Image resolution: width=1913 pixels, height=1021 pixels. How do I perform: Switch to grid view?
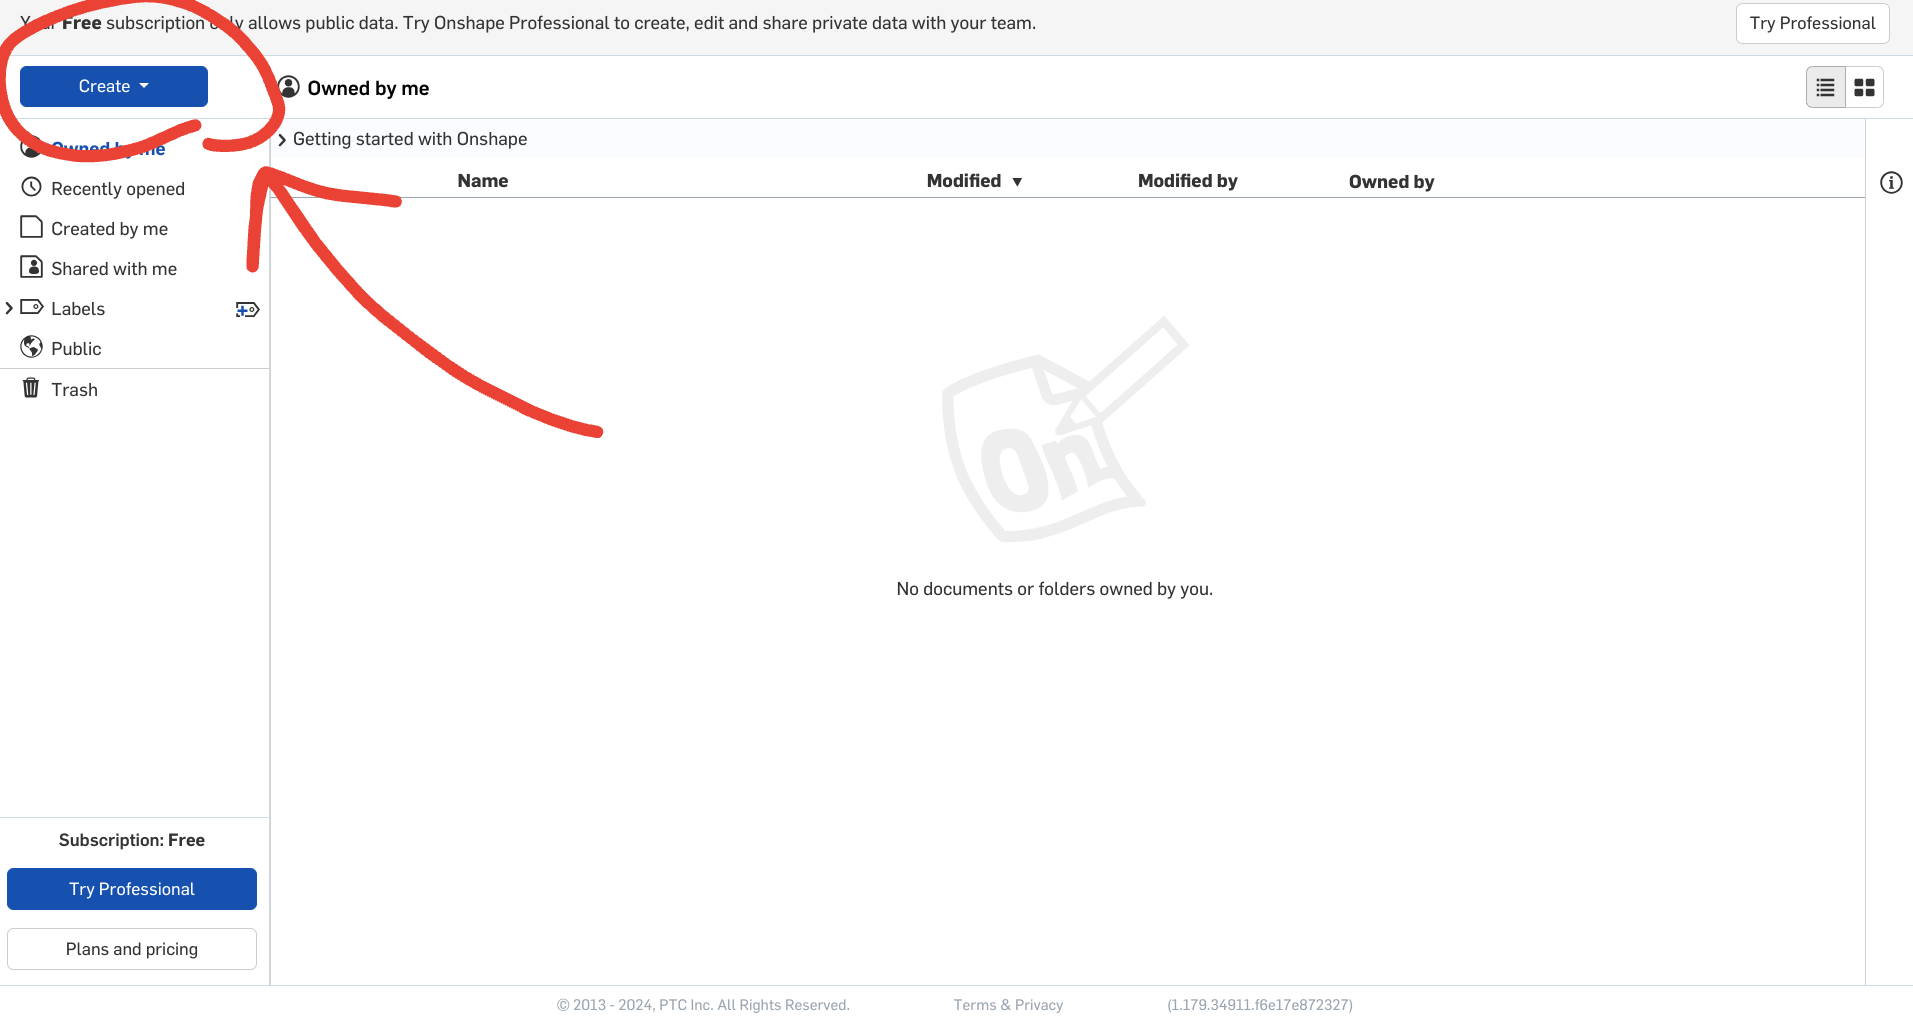(x=1864, y=88)
